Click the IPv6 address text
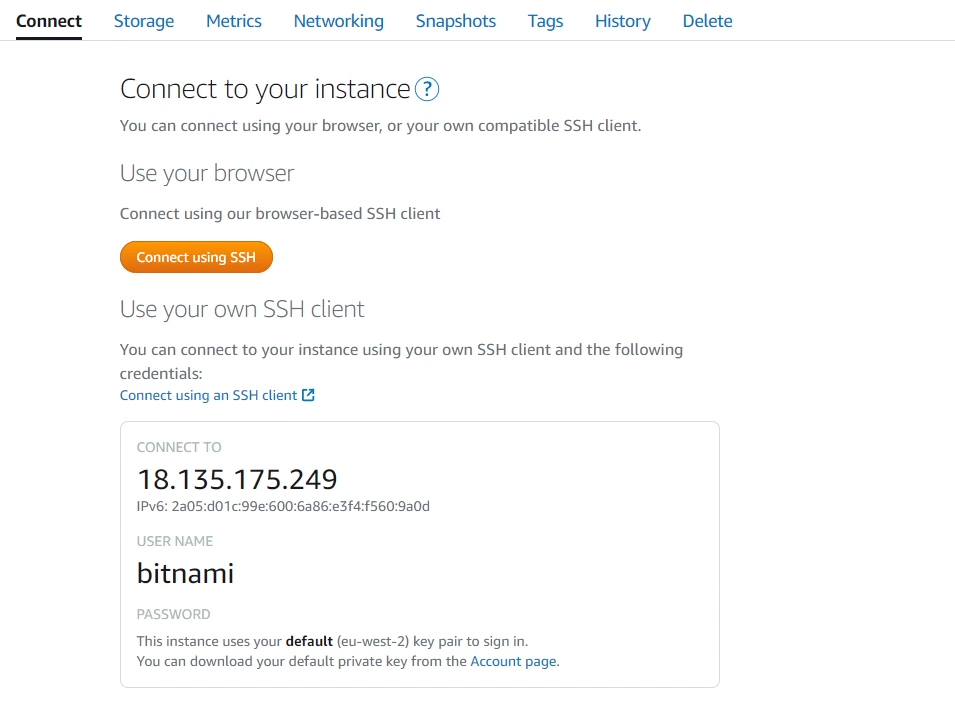Image resolution: width=955 pixels, height=703 pixels. 283,506
